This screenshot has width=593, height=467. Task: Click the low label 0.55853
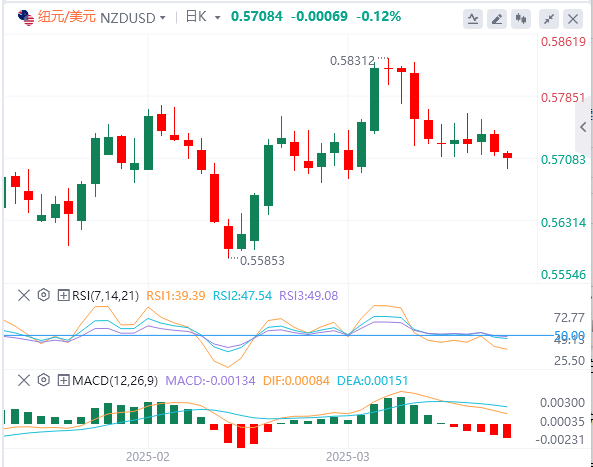(262, 261)
